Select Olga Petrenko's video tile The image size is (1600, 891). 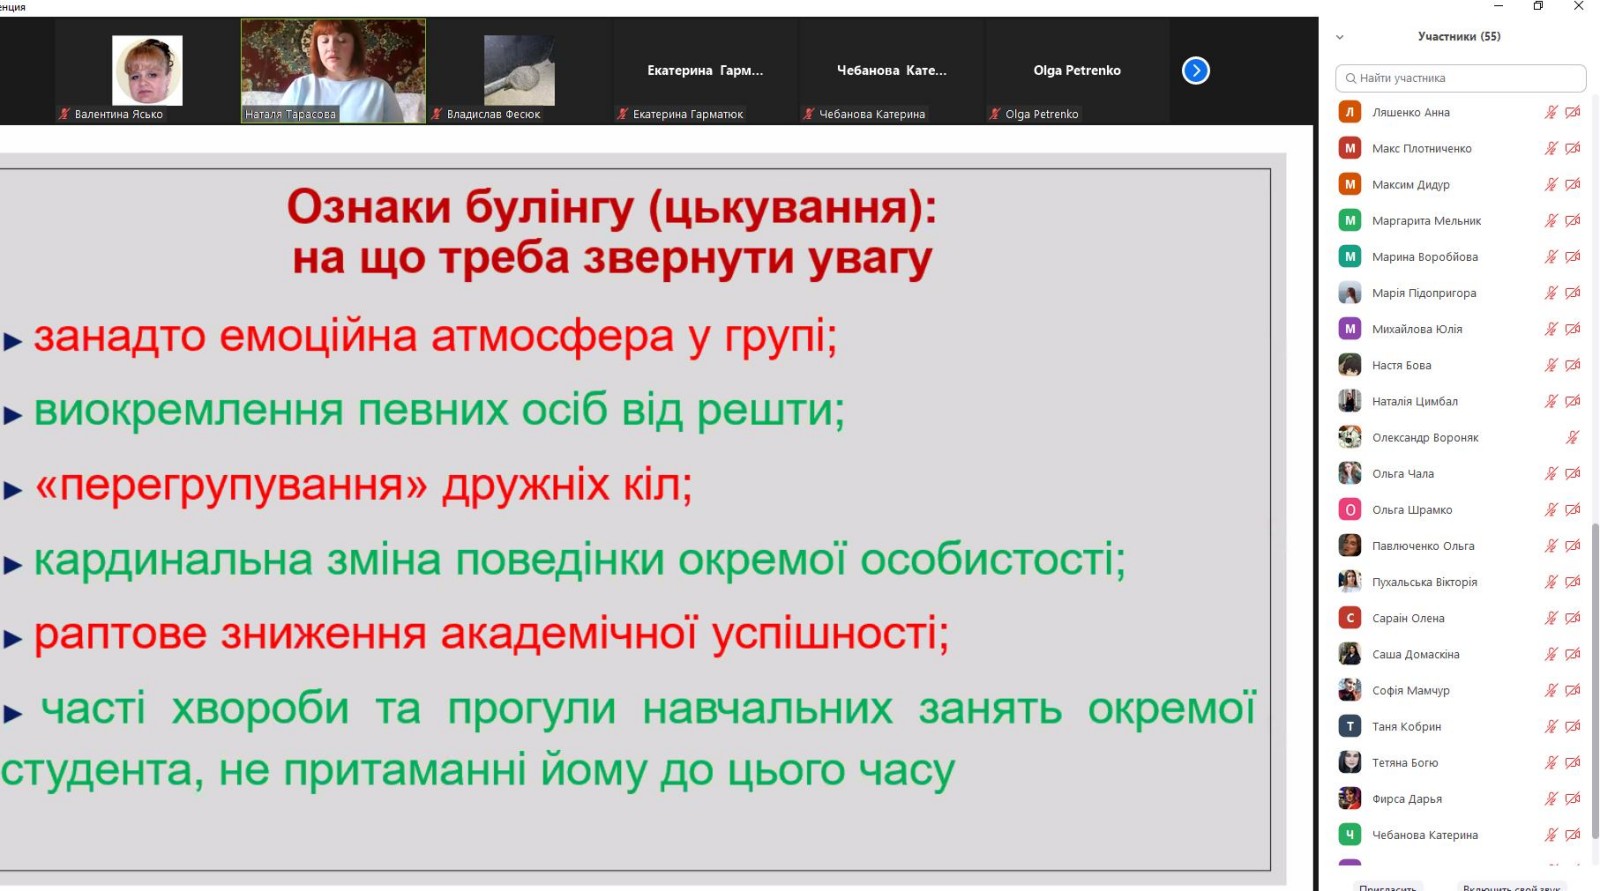click(x=1077, y=71)
